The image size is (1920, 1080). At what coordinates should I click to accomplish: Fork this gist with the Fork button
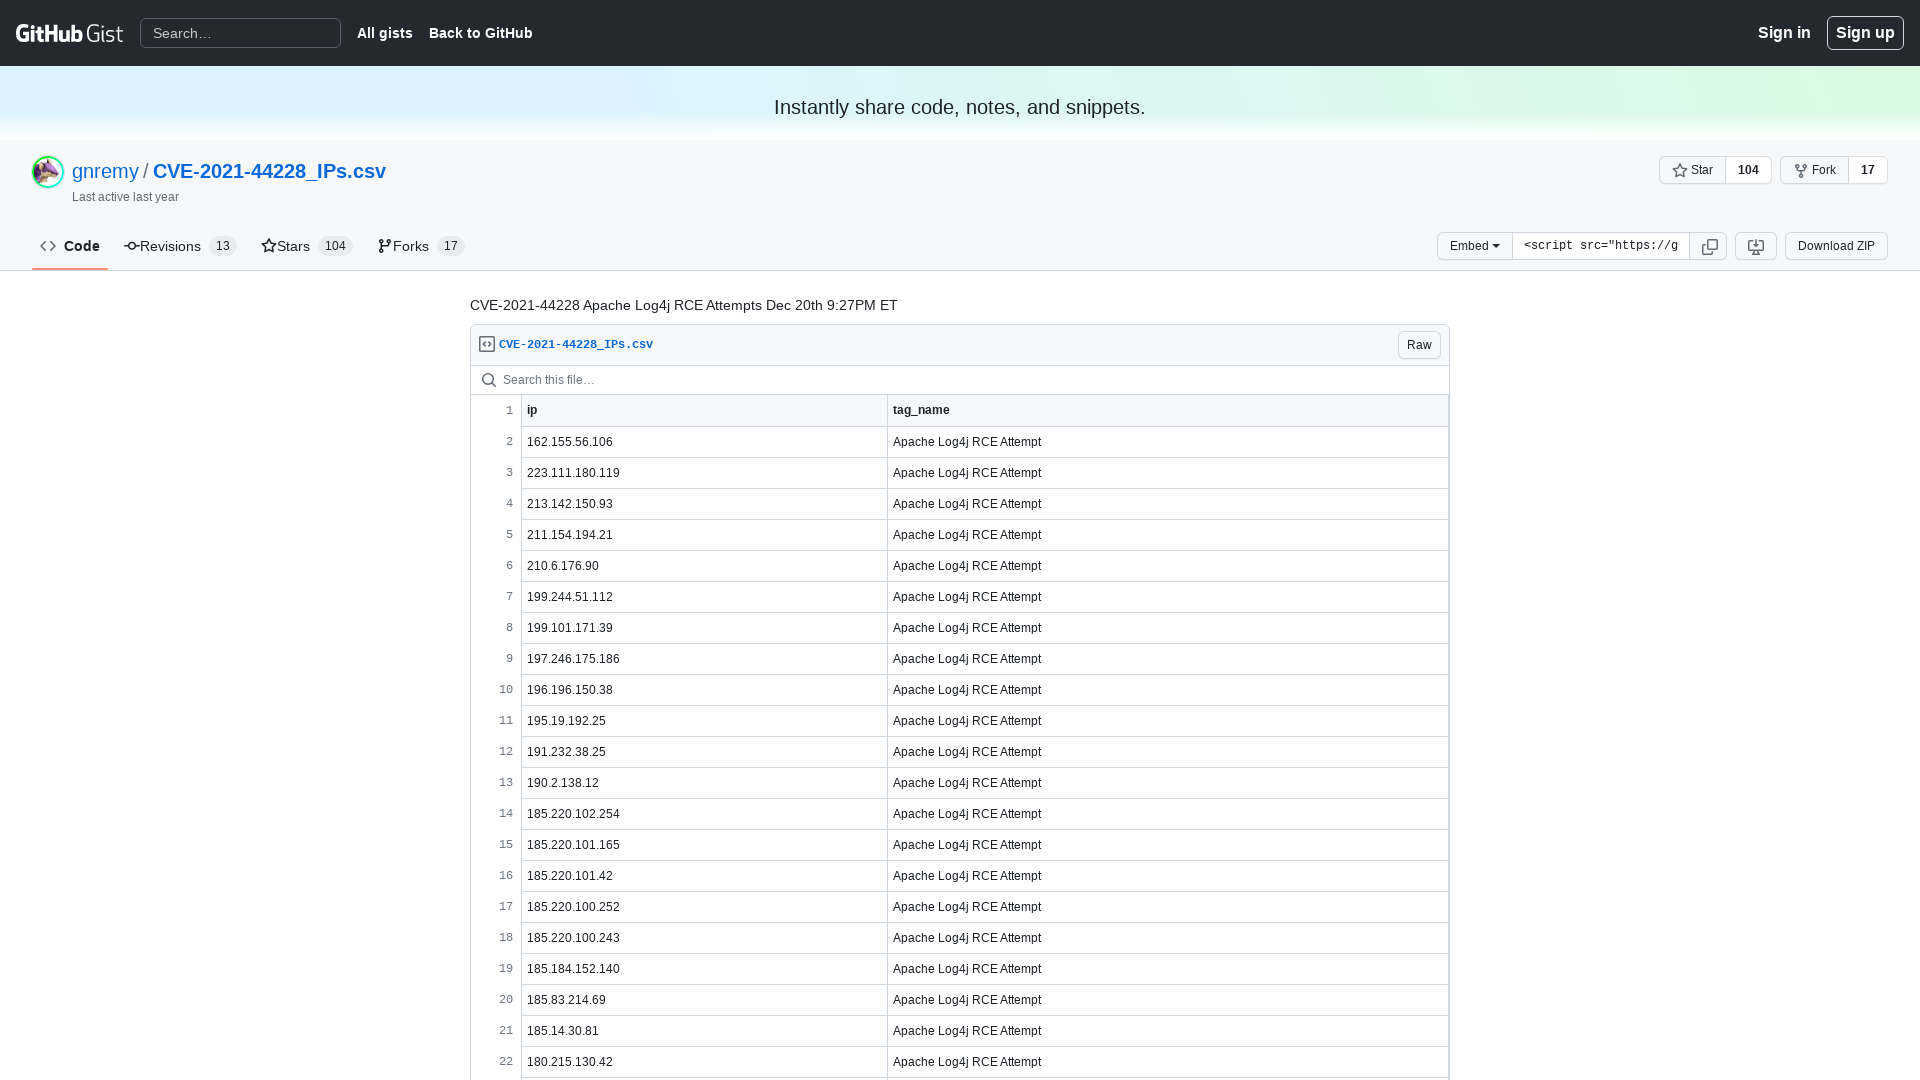point(1814,170)
